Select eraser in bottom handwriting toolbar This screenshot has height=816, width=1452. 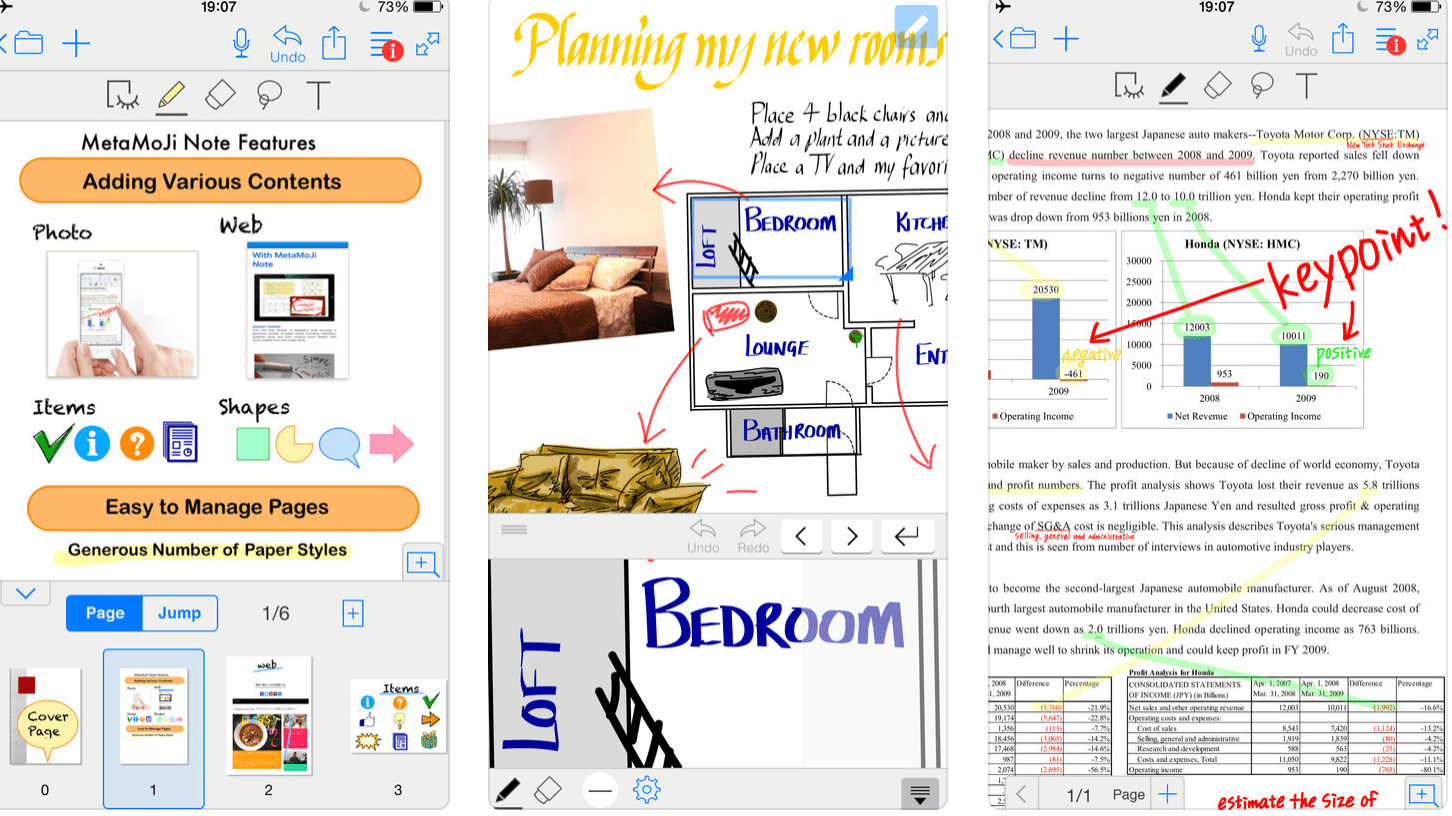(550, 790)
